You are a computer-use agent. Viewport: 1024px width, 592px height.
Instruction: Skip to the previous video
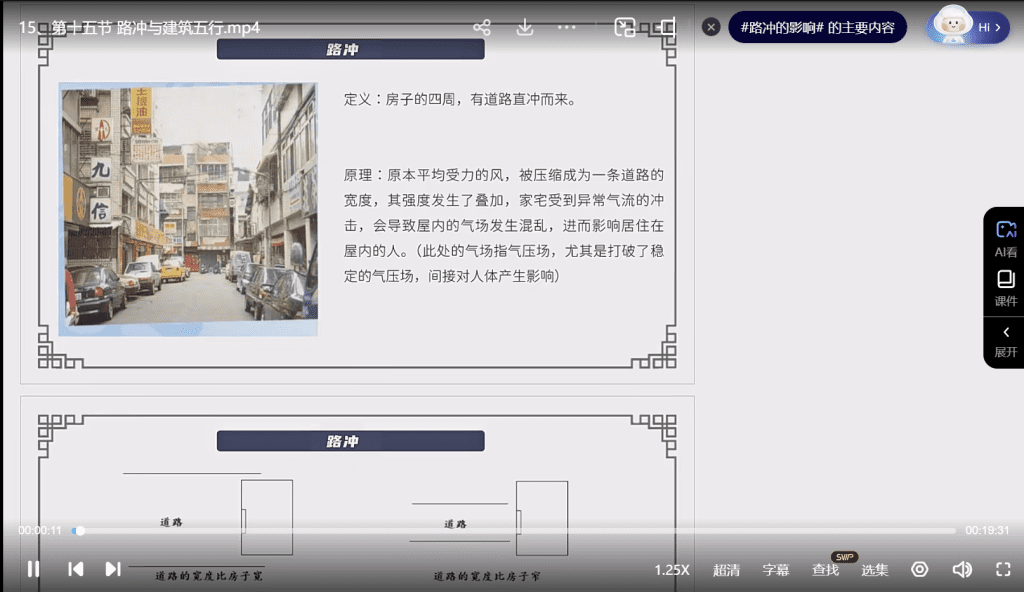pyautogui.click(x=76, y=569)
